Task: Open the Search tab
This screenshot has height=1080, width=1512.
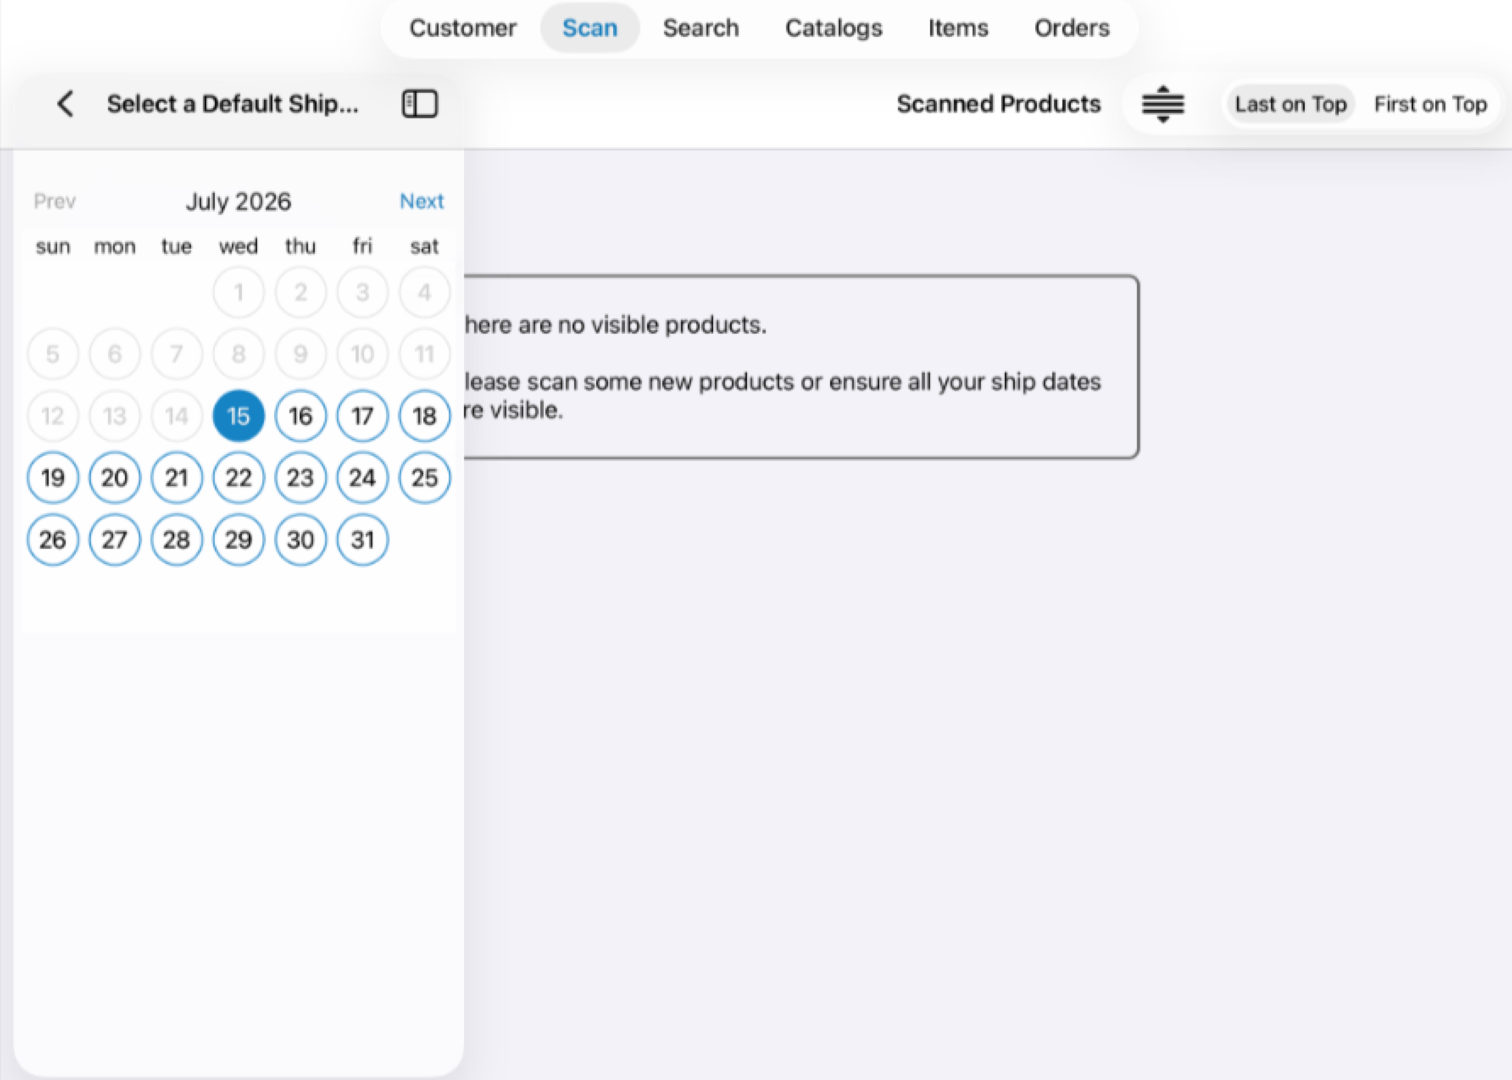Action: coord(701,28)
